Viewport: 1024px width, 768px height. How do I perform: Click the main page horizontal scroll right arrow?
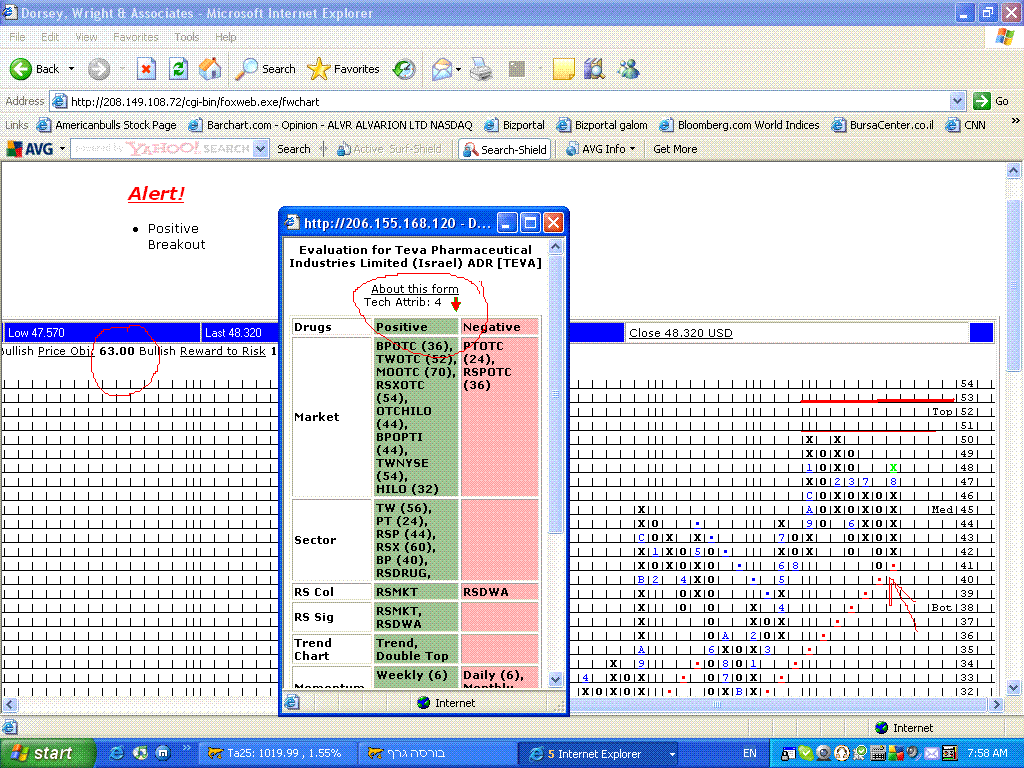pyautogui.click(x=997, y=705)
